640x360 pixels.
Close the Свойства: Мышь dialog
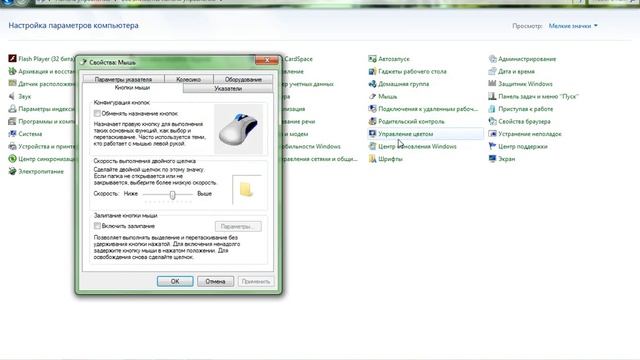[267, 60]
